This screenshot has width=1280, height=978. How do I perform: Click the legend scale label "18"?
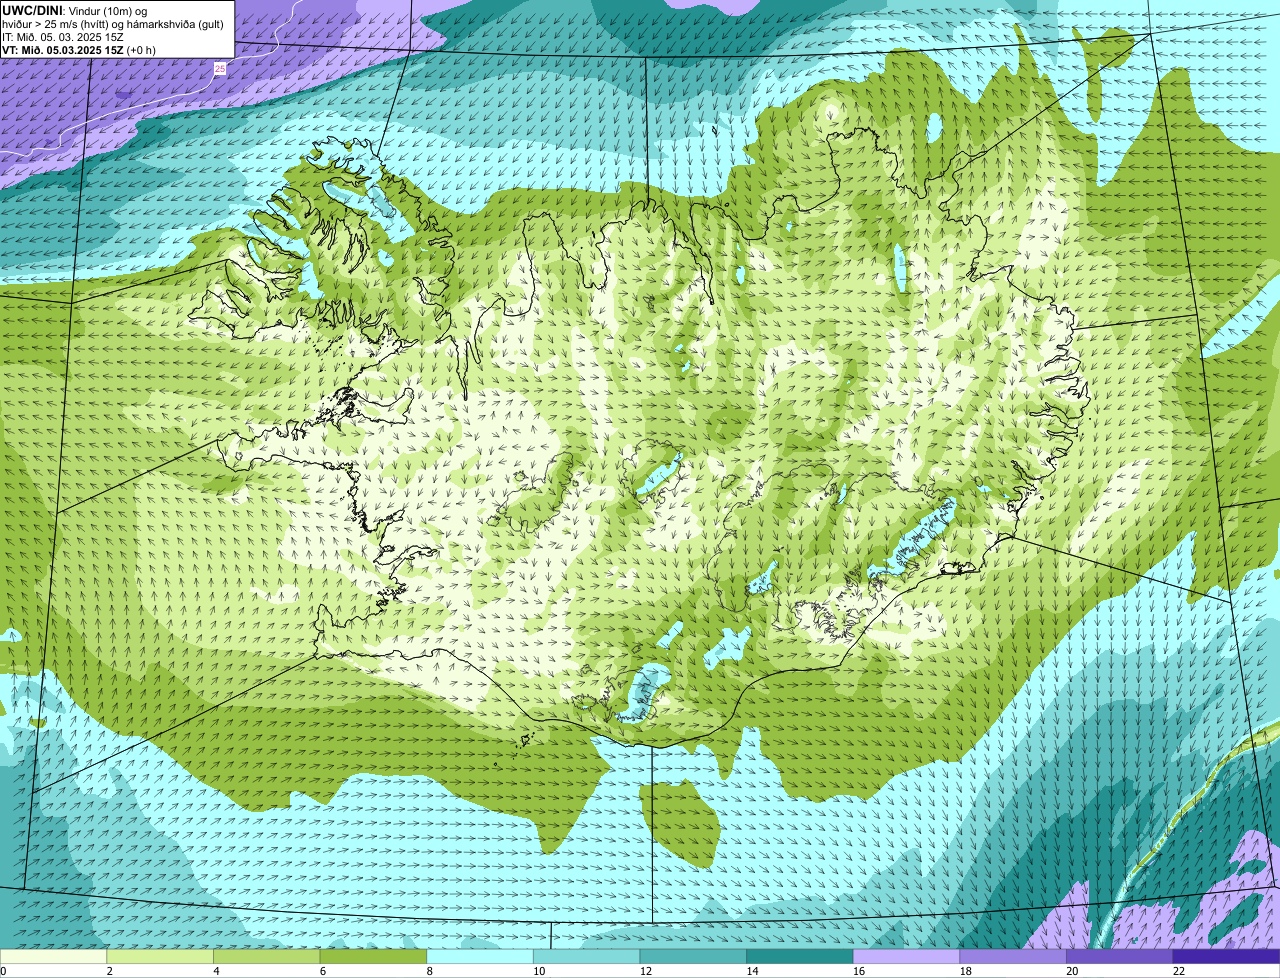click(966, 971)
